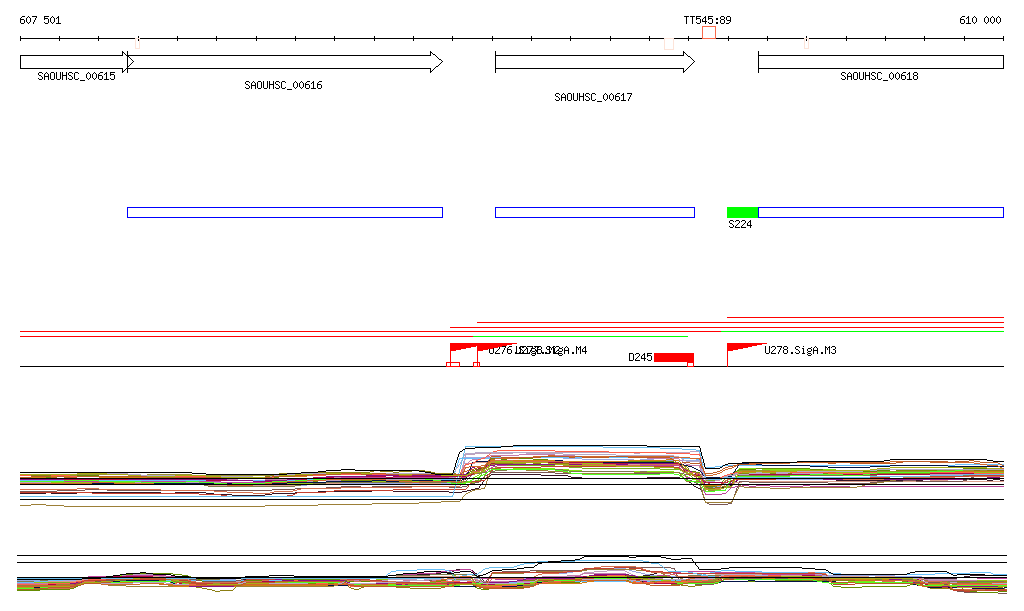Viewport: 1024px width, 611px height.
Task: Click the TT545:89 label text
Action: pyautogui.click(x=707, y=20)
